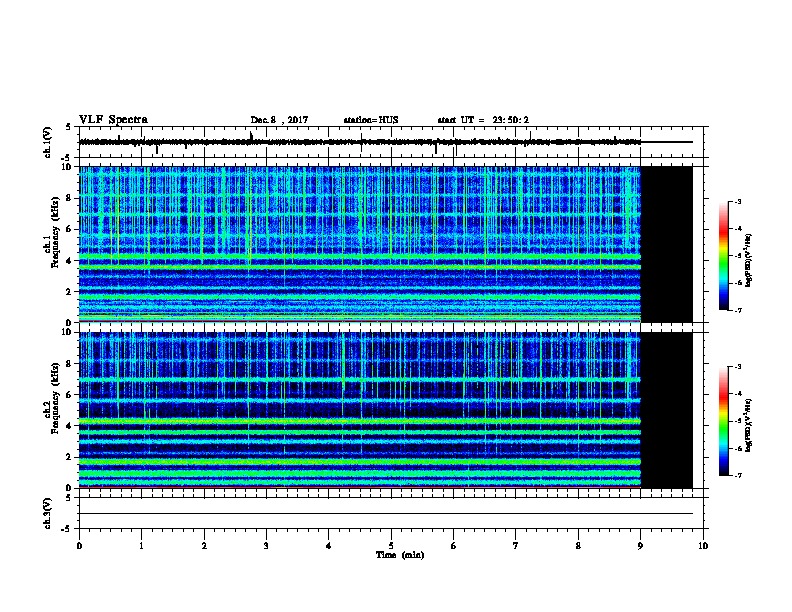
Task: Click the "10" tick on the time axis
Action: tap(703, 545)
